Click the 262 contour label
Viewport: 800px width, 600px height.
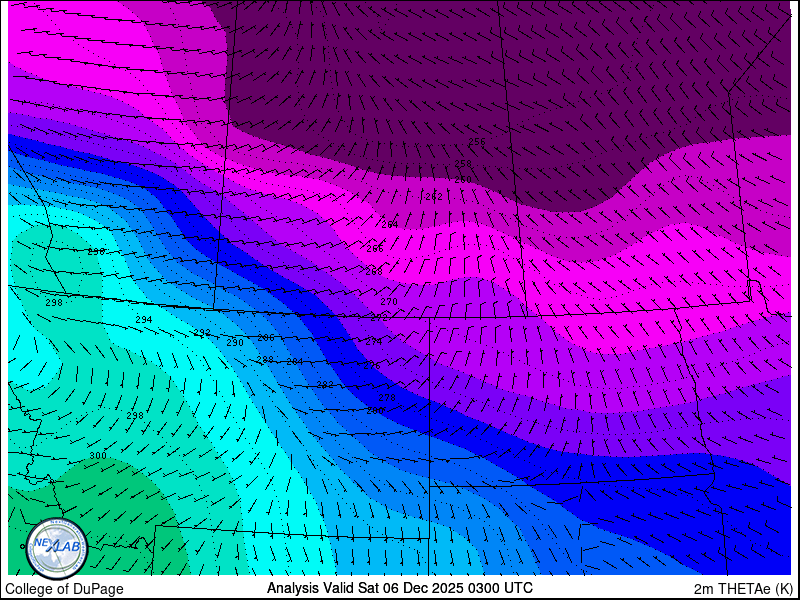[434, 197]
